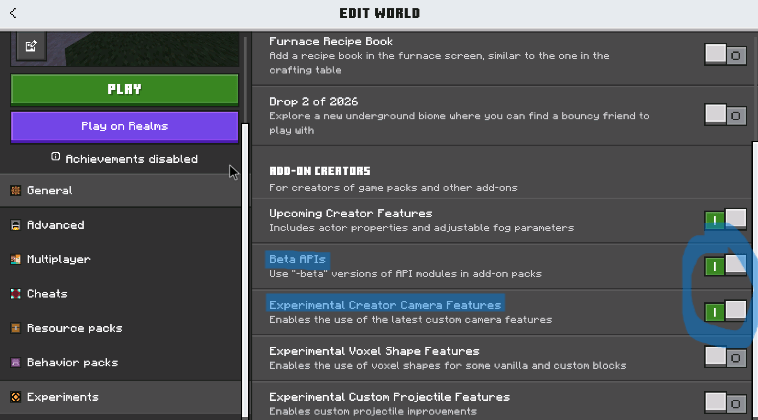Image resolution: width=758 pixels, height=420 pixels.
Task: Click the ADD-ON CREATORS section heading
Action: tap(320, 171)
